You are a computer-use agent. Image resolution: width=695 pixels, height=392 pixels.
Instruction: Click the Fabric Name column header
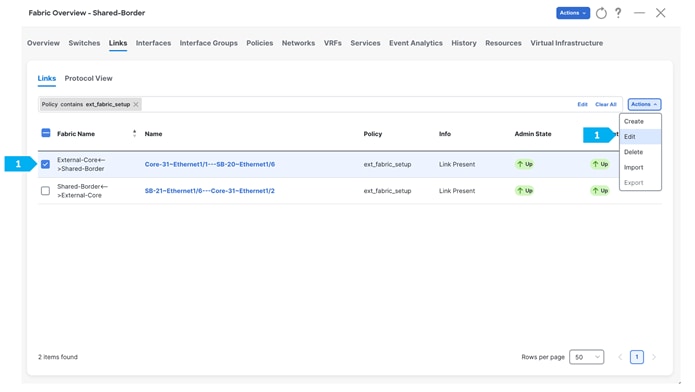pyautogui.click(x=76, y=133)
